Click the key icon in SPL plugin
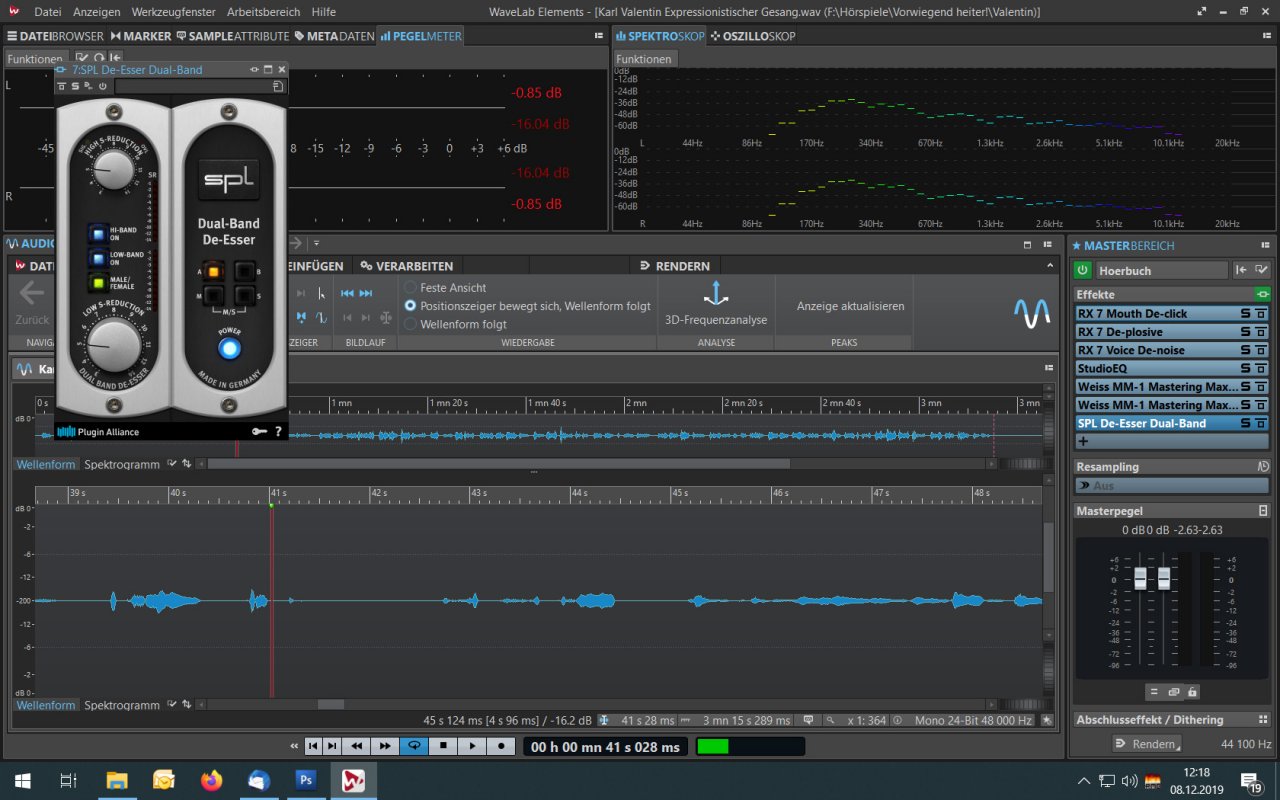Viewport: 1280px width, 800px height. pyautogui.click(x=260, y=432)
